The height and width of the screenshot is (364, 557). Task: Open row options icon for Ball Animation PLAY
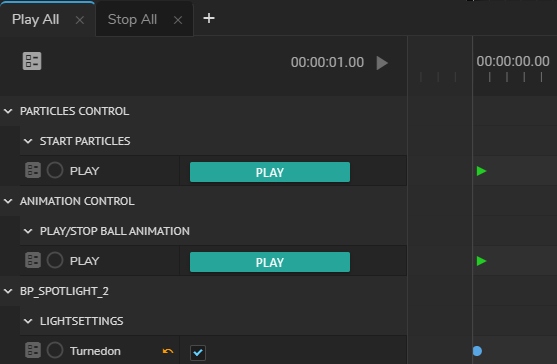(x=33, y=260)
